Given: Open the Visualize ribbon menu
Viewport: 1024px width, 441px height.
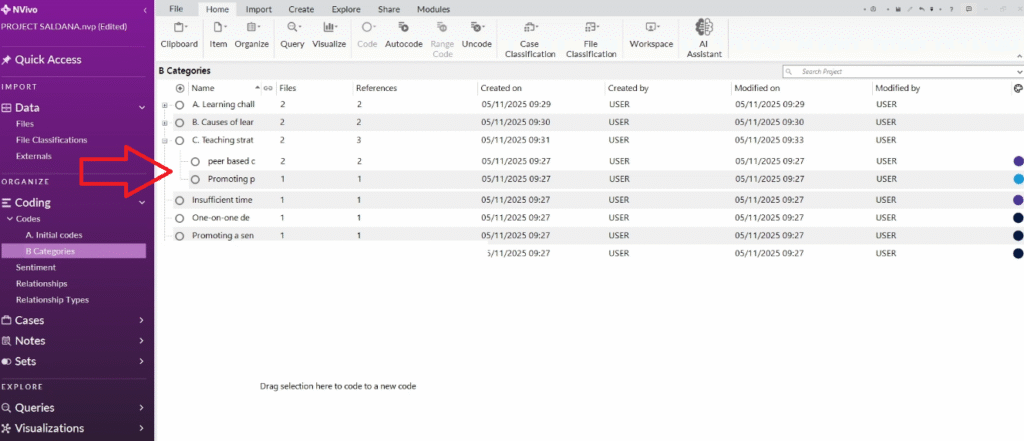Looking at the screenshot, I should pos(329,34).
